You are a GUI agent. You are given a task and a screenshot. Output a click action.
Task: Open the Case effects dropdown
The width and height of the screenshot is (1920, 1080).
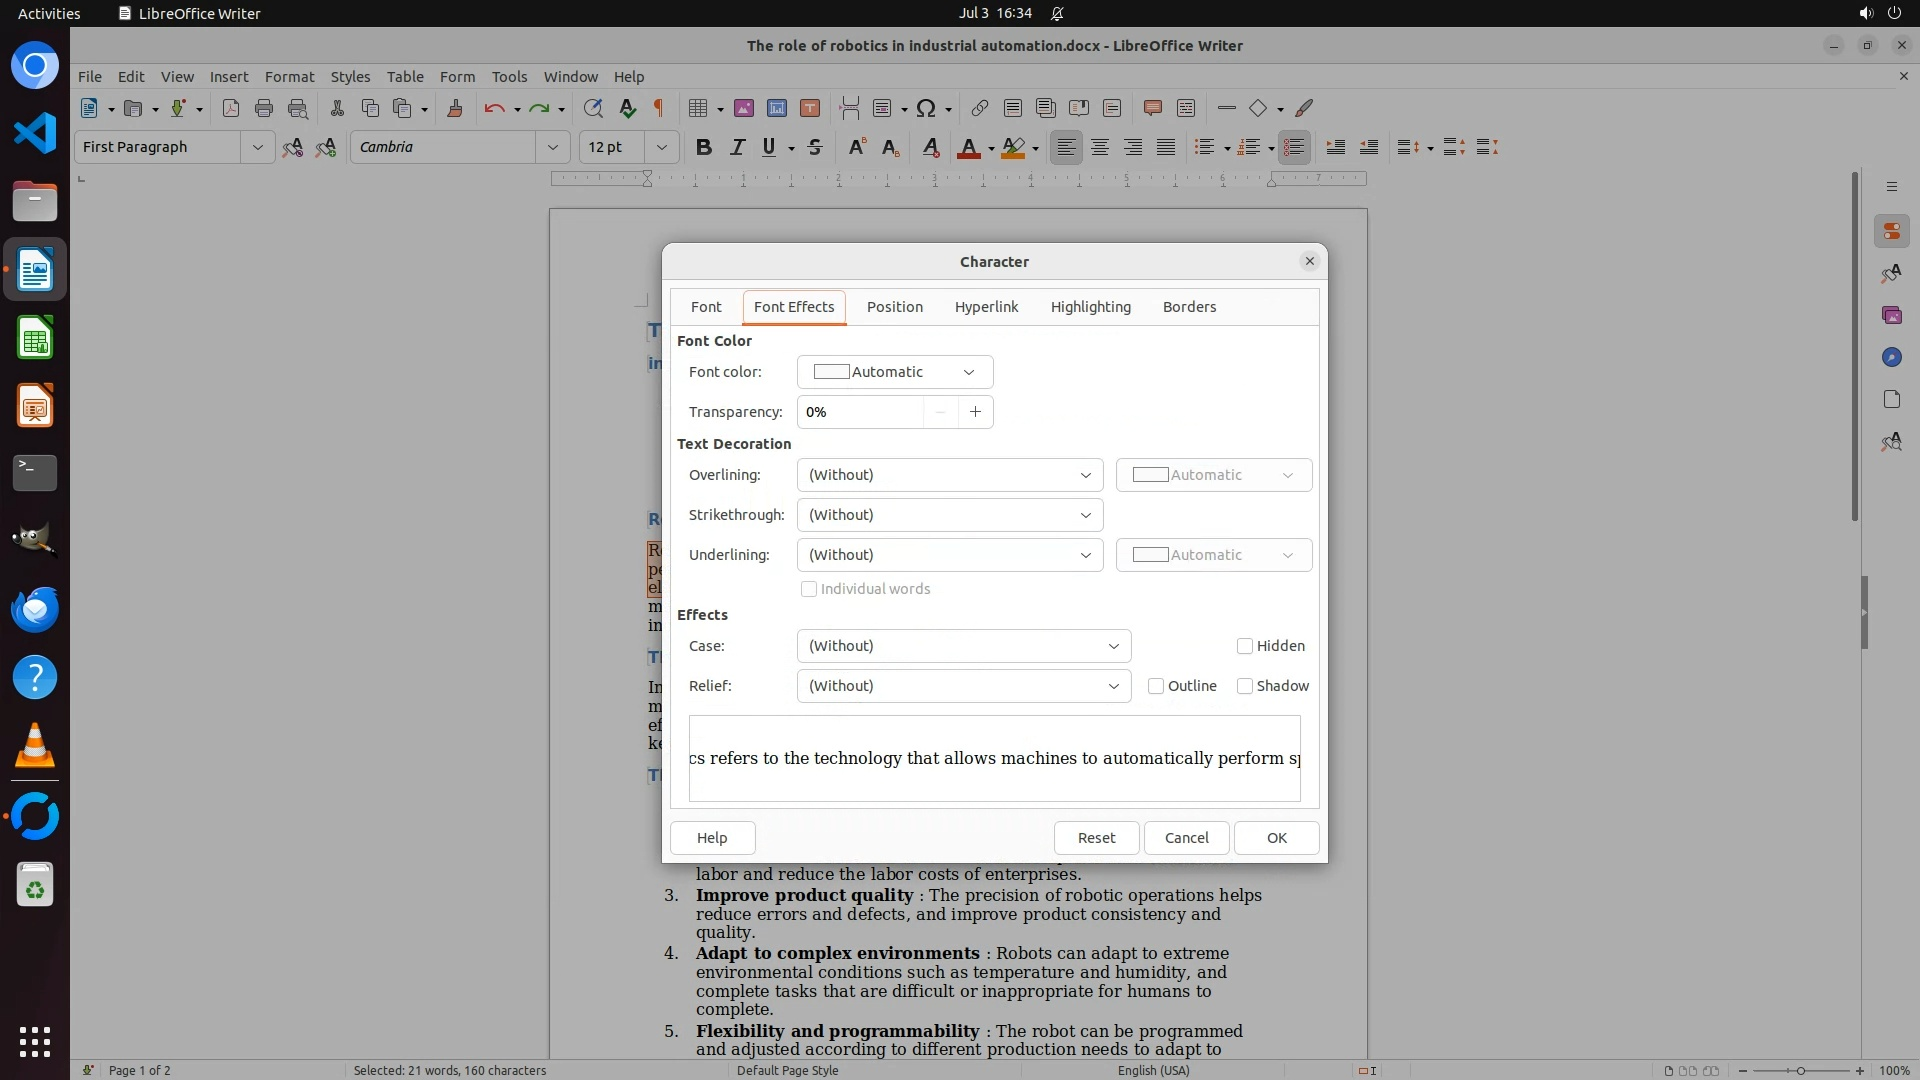(963, 646)
